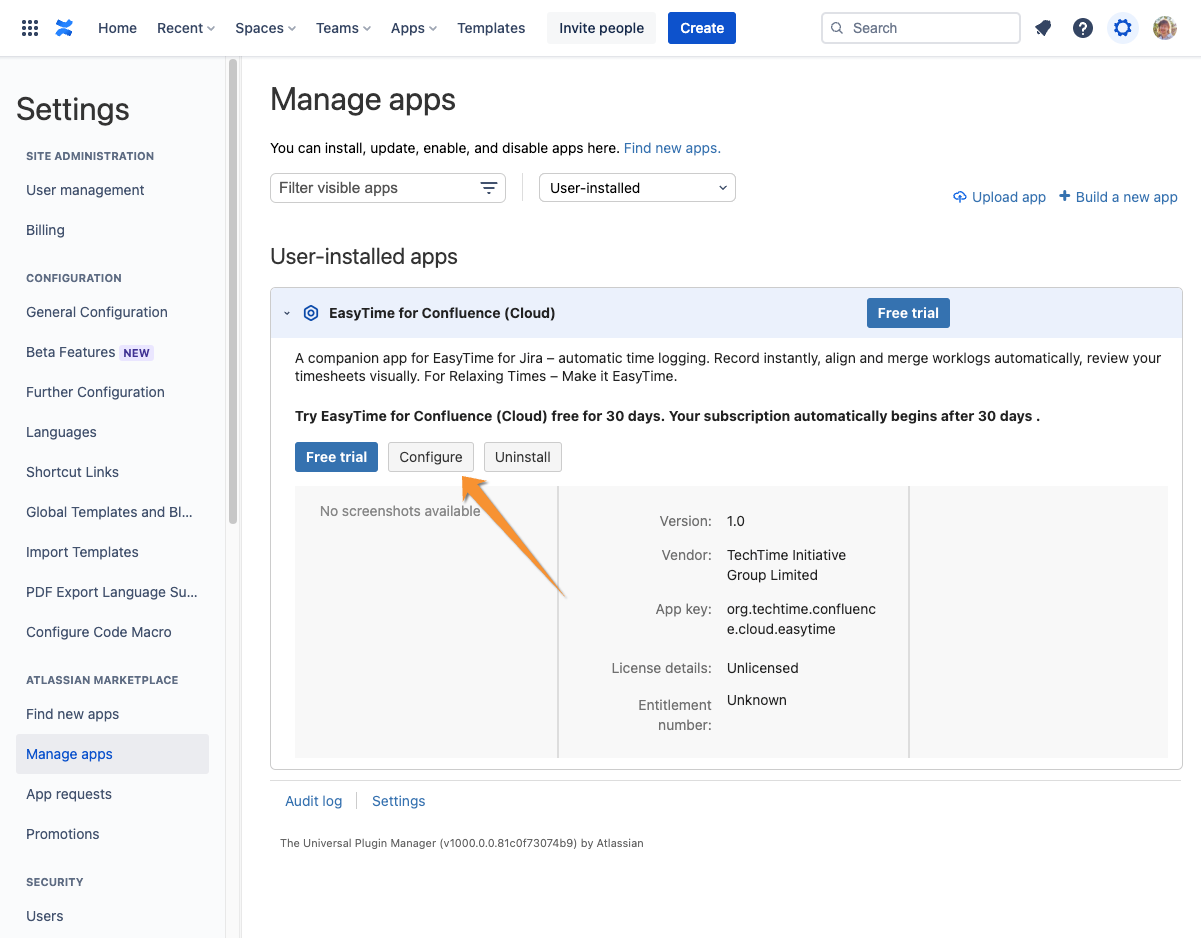The width and height of the screenshot is (1201, 938).
Task: Click the Upload app cloud icon
Action: pyautogui.click(x=960, y=197)
